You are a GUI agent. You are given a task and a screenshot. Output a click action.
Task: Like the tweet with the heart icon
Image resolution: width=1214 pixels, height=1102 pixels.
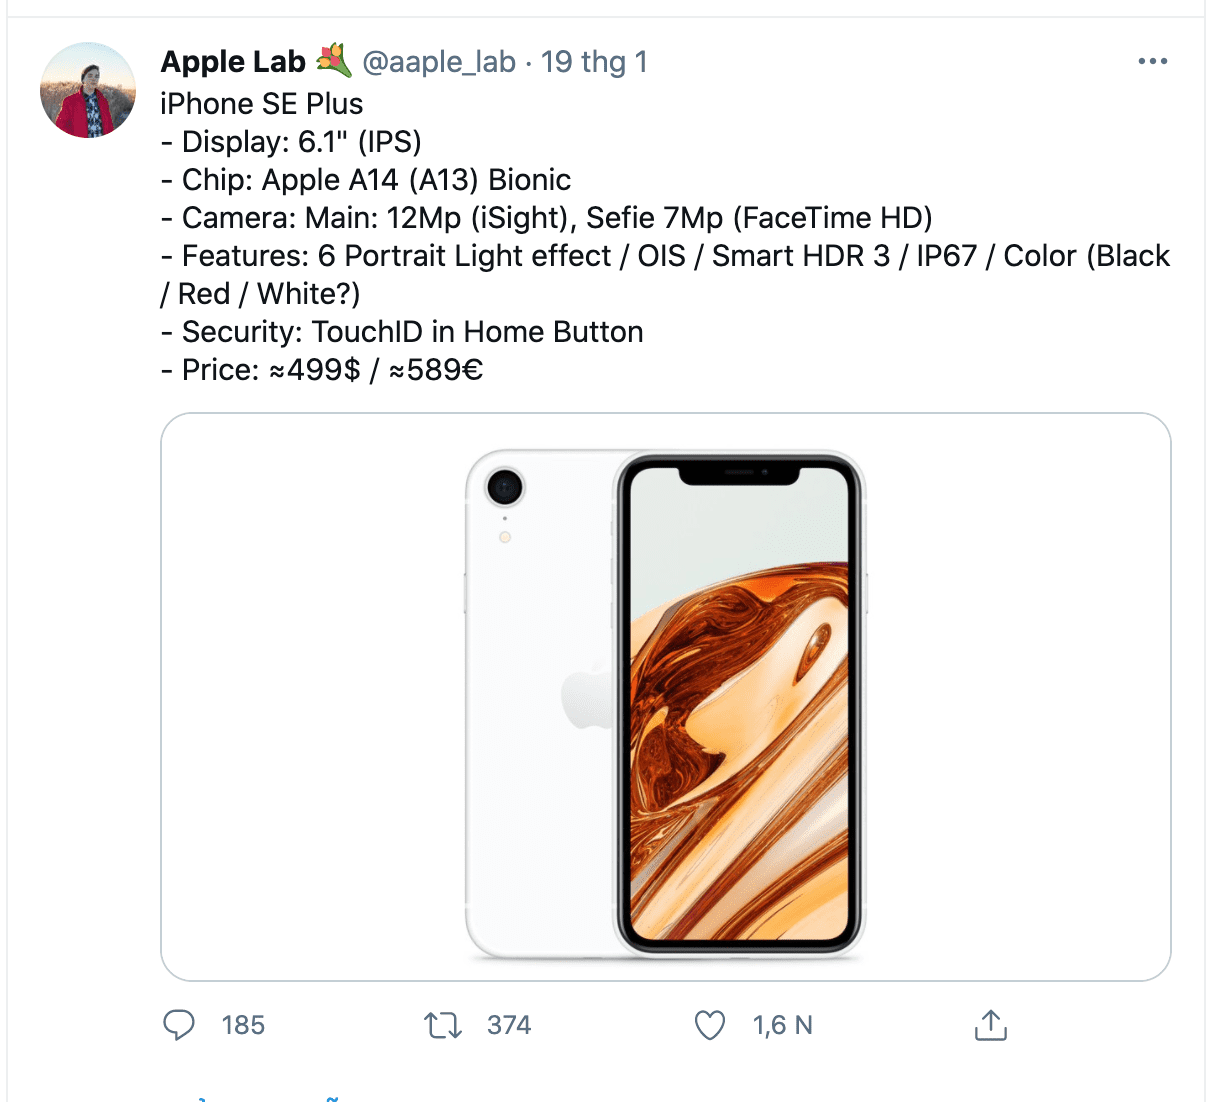(x=709, y=1025)
